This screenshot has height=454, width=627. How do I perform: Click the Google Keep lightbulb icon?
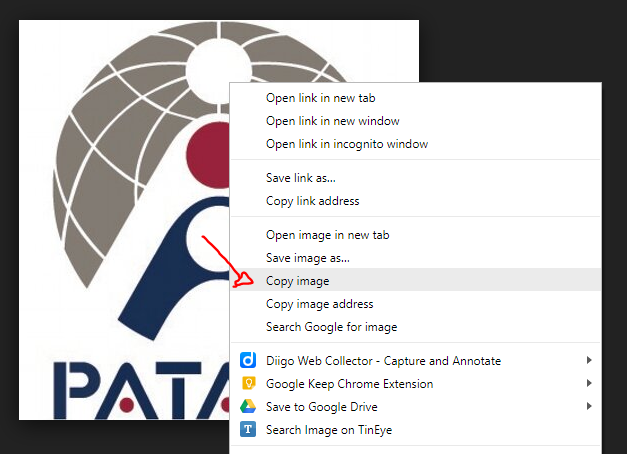(248, 383)
